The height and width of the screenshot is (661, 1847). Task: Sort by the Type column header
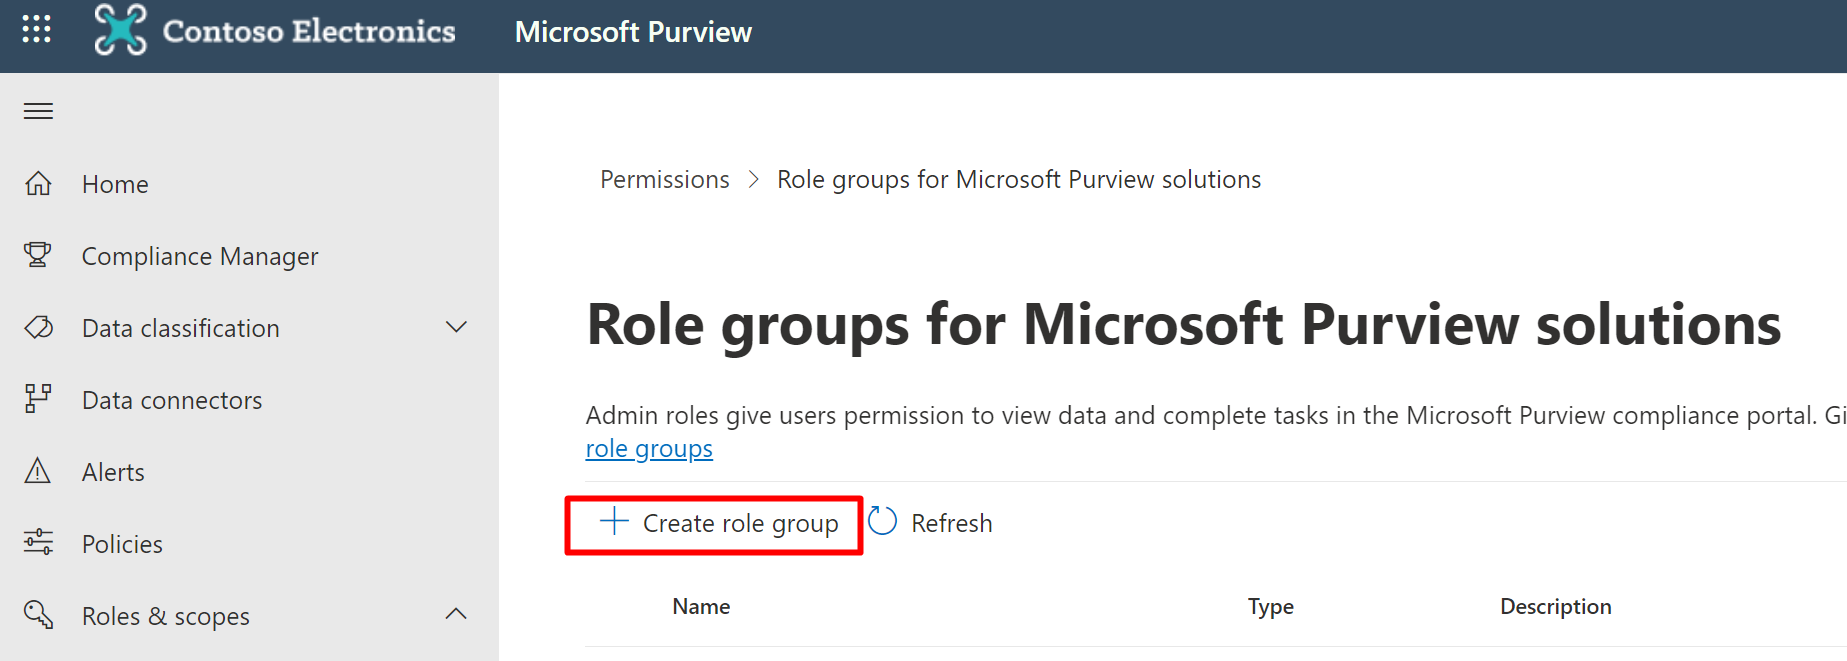pos(1270,607)
